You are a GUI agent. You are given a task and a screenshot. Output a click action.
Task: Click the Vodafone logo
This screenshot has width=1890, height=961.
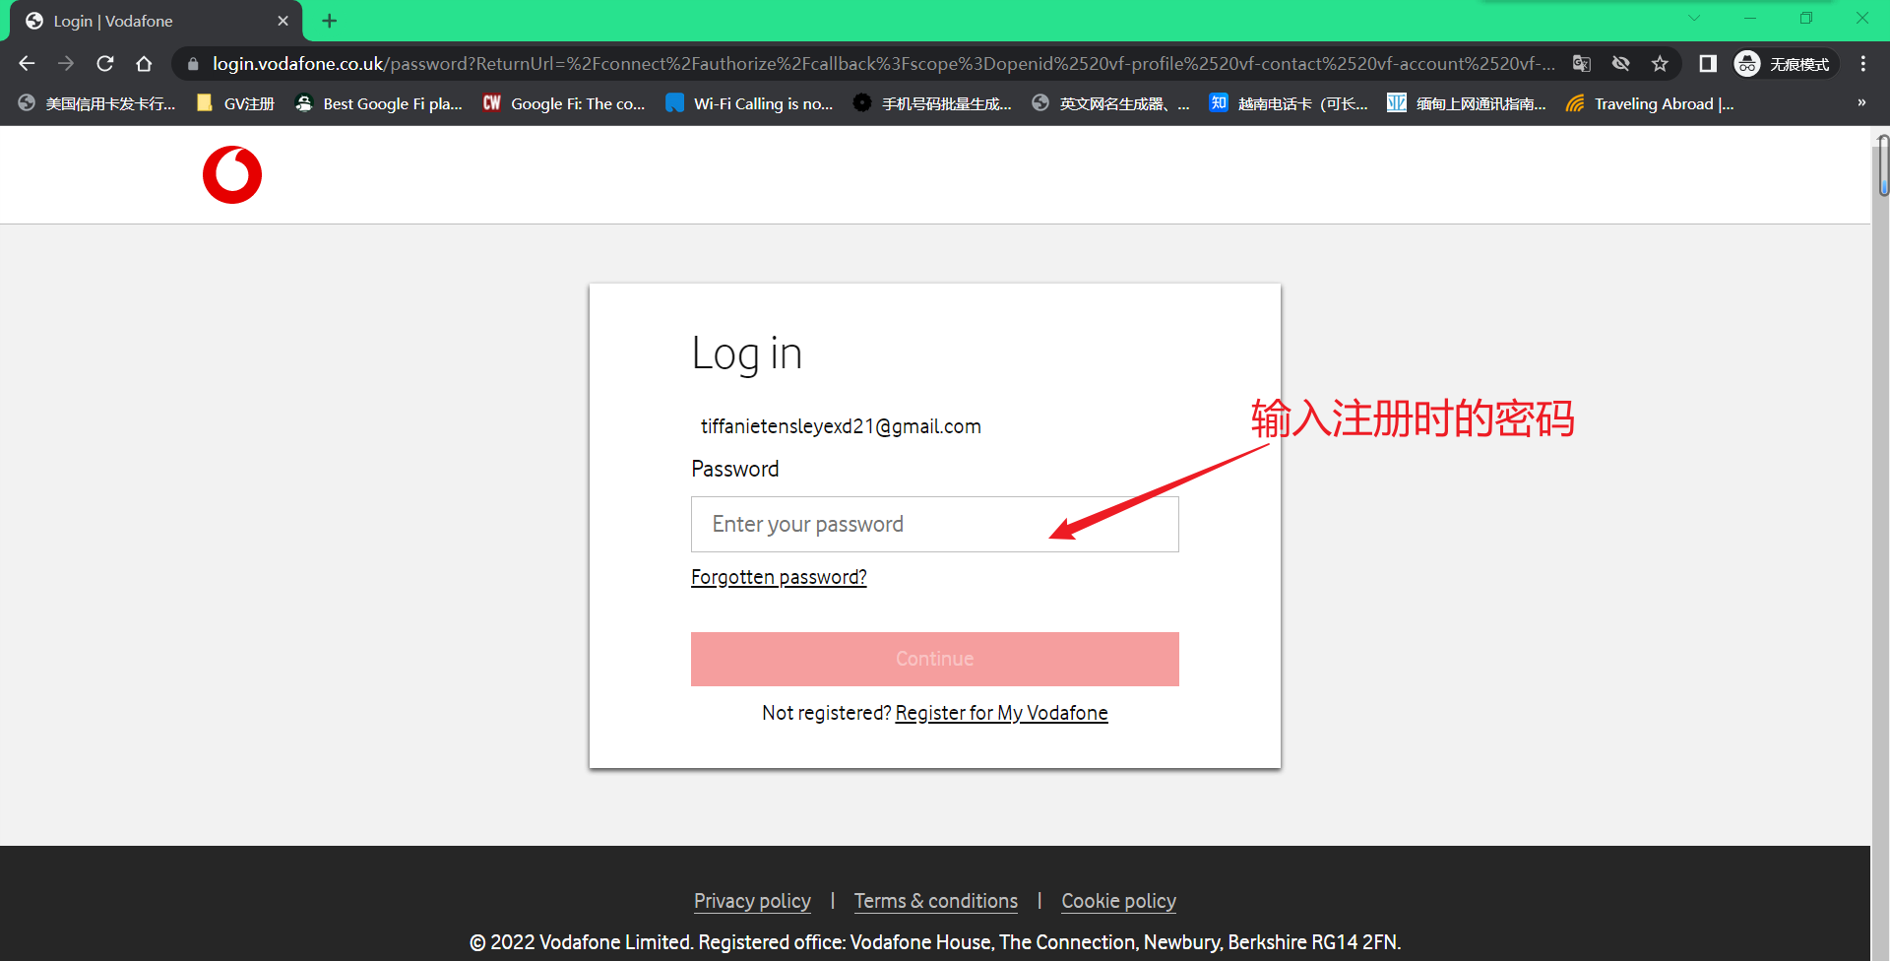232,175
